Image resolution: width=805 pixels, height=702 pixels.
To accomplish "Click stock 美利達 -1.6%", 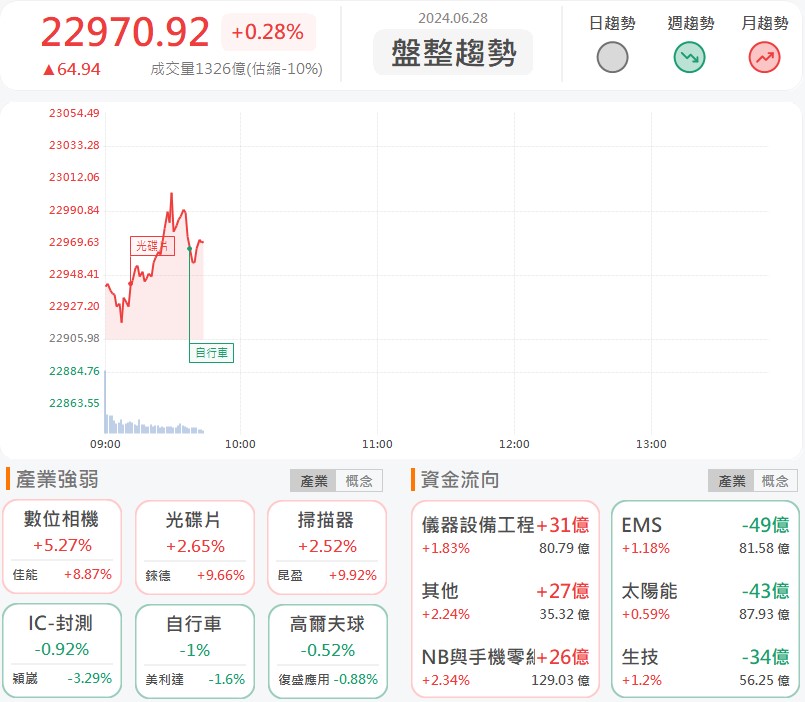I will point(195,679).
